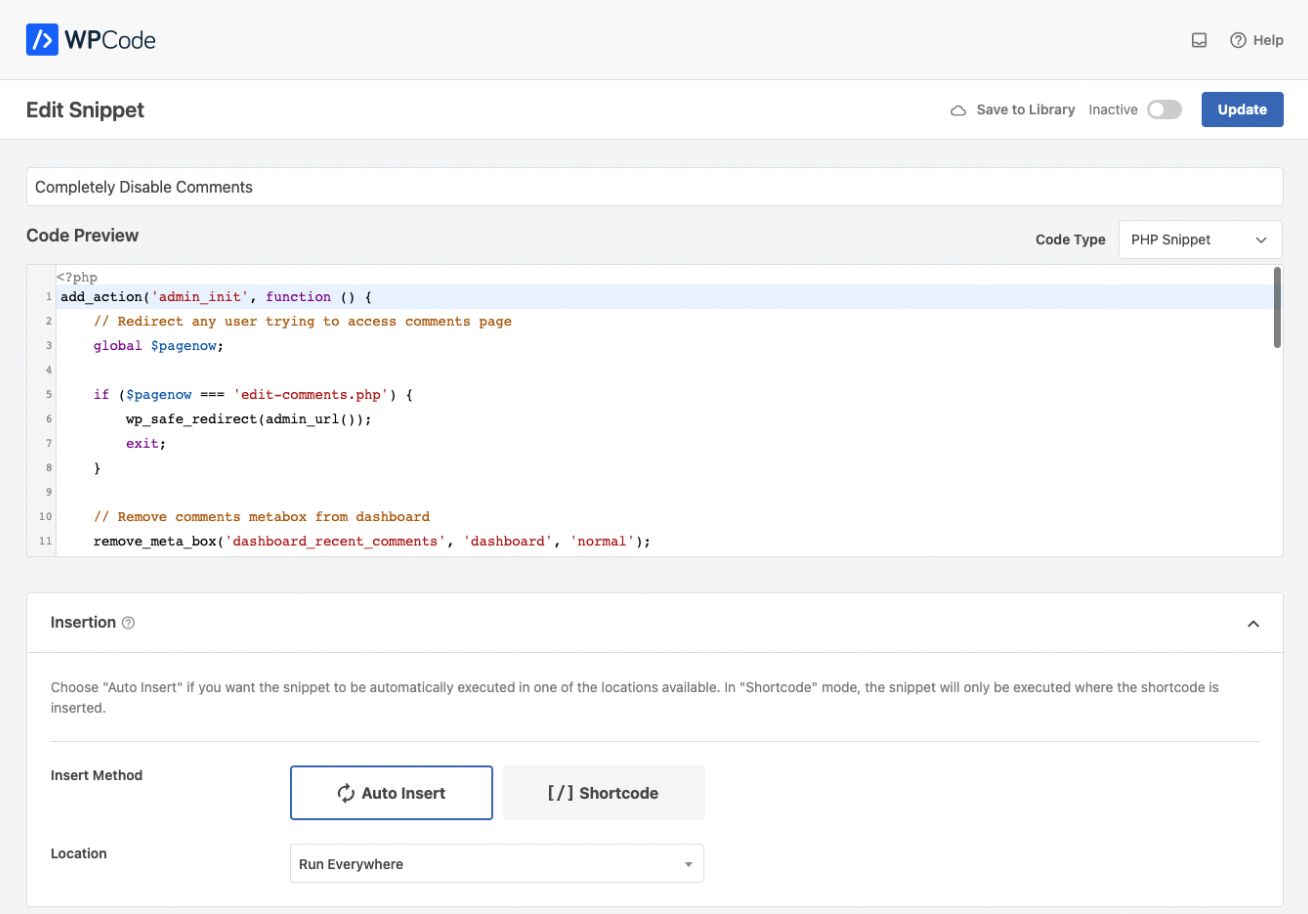
Task: Click the WPCode logo icon
Action: point(42,40)
